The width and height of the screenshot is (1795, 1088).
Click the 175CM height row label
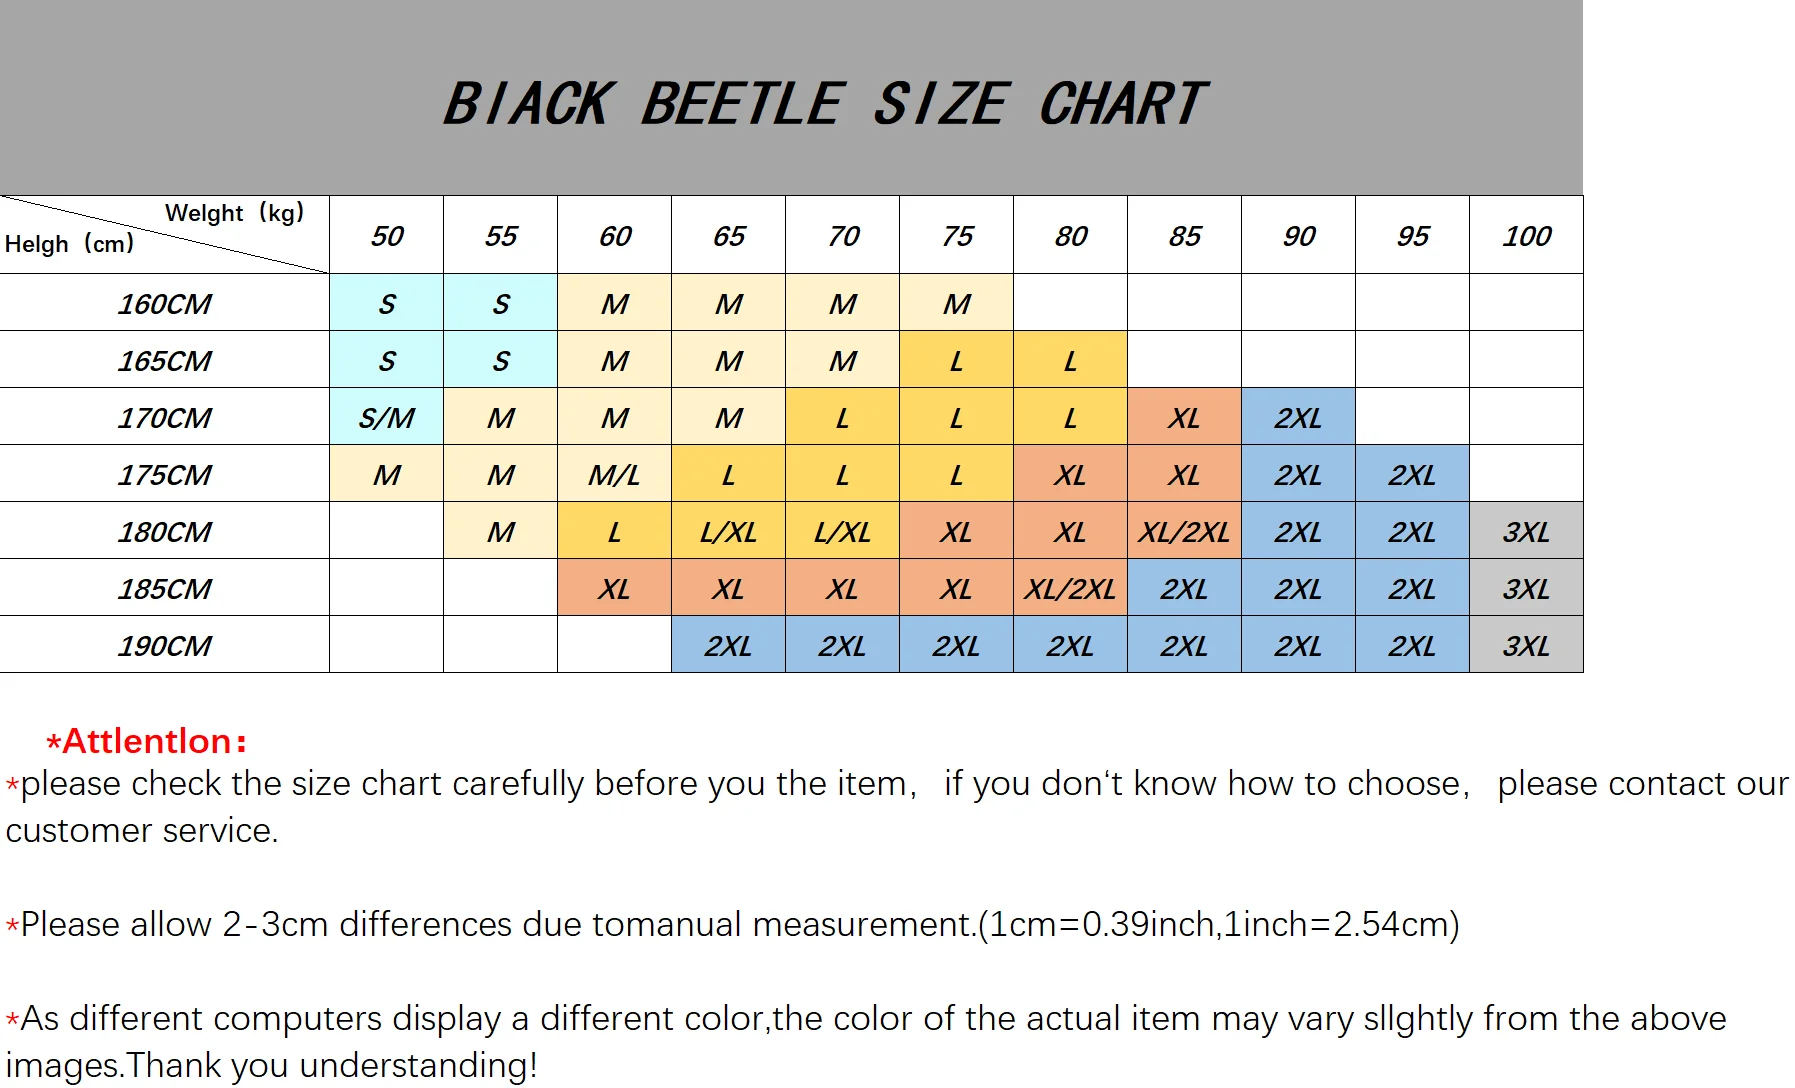coord(164,475)
